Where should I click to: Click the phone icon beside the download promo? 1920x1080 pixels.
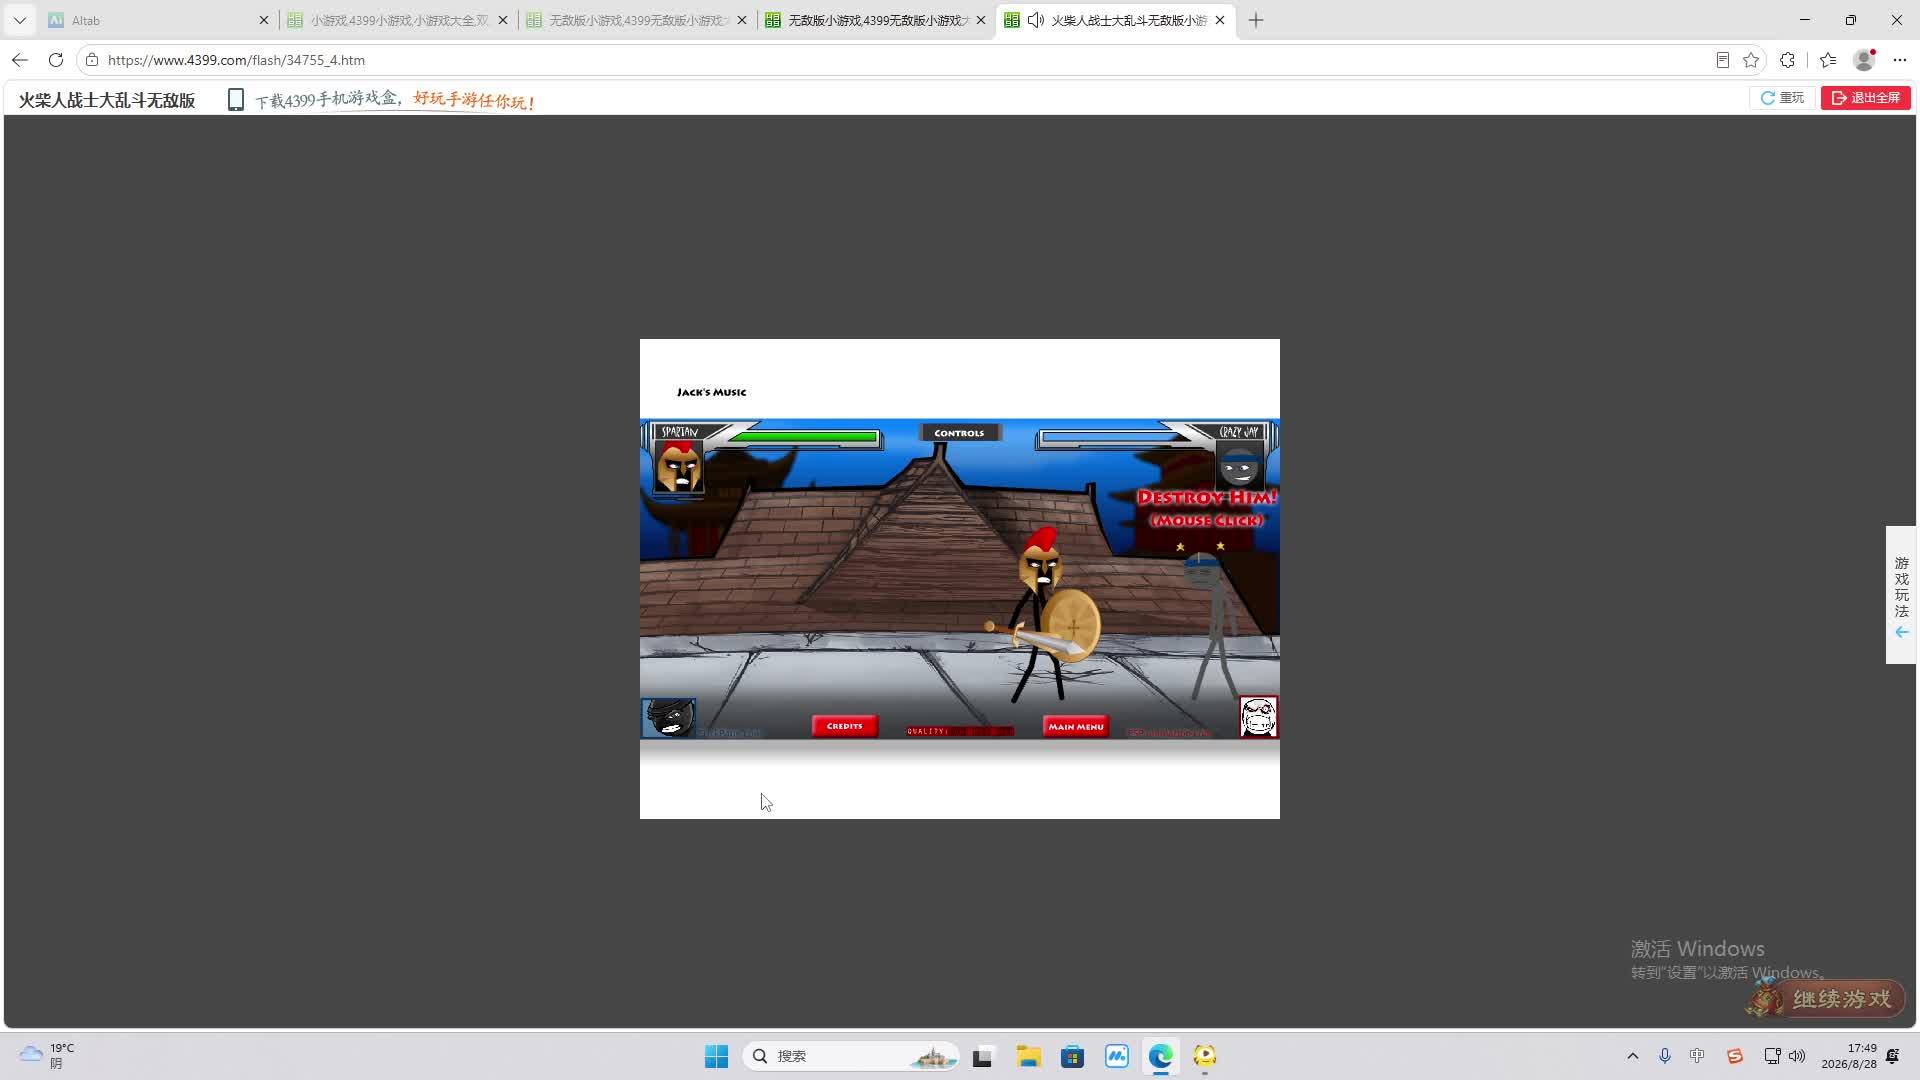(x=236, y=100)
